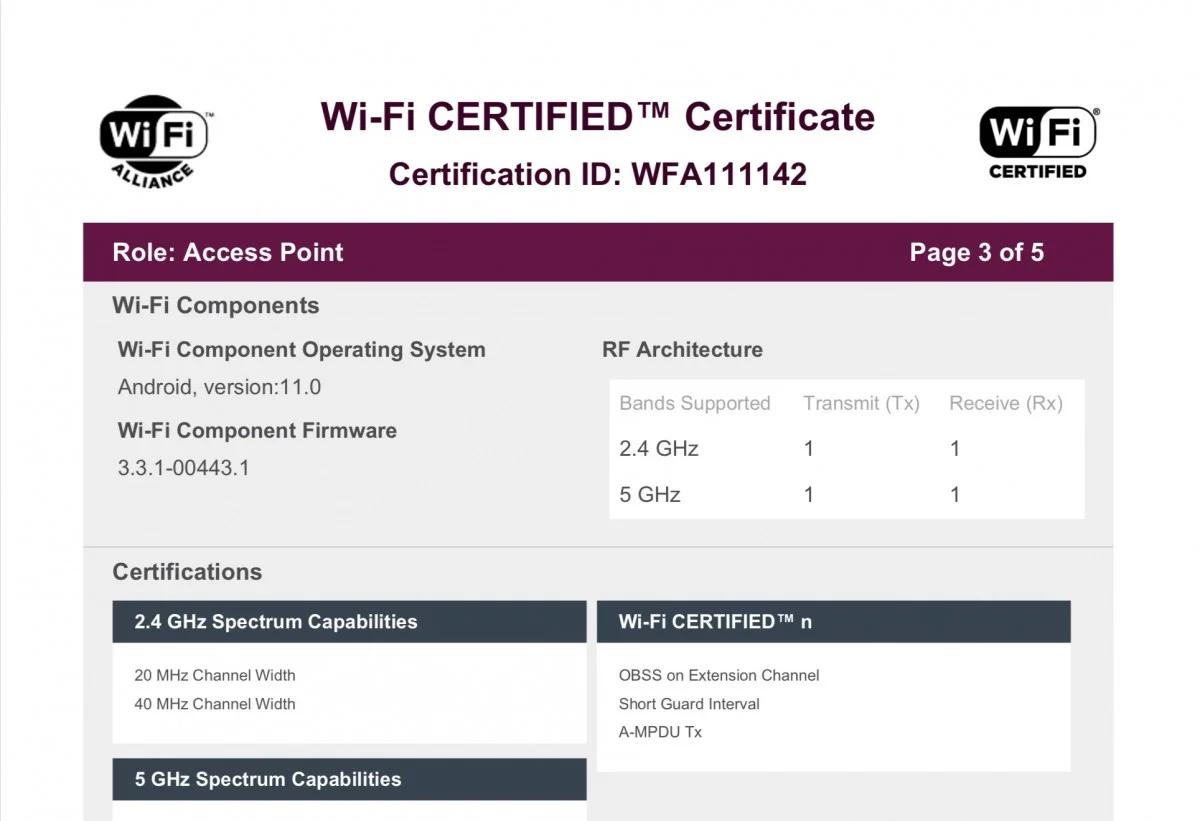Click the Role: Access Point header
The image size is (1200, 821).
click(x=228, y=252)
